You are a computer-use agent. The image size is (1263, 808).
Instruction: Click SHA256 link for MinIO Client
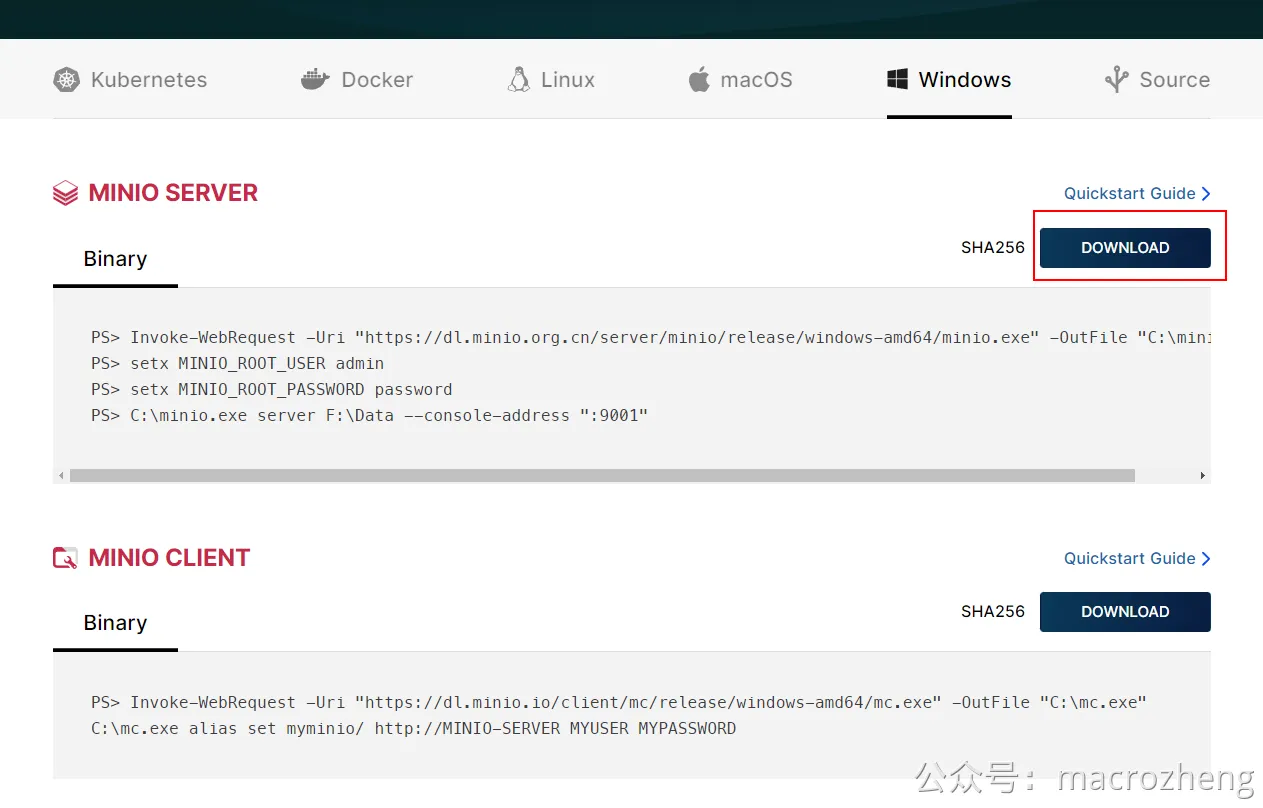pos(993,612)
